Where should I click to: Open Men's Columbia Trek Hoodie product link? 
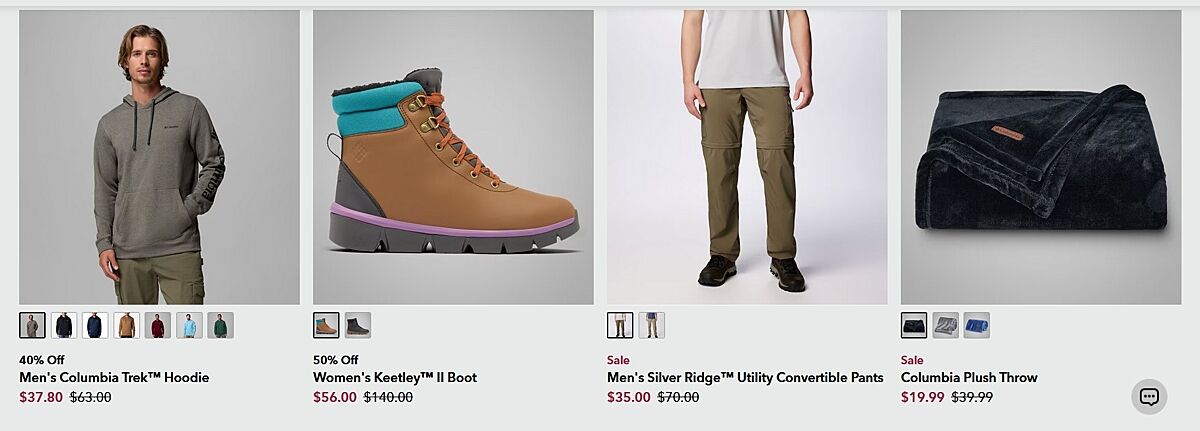point(114,377)
